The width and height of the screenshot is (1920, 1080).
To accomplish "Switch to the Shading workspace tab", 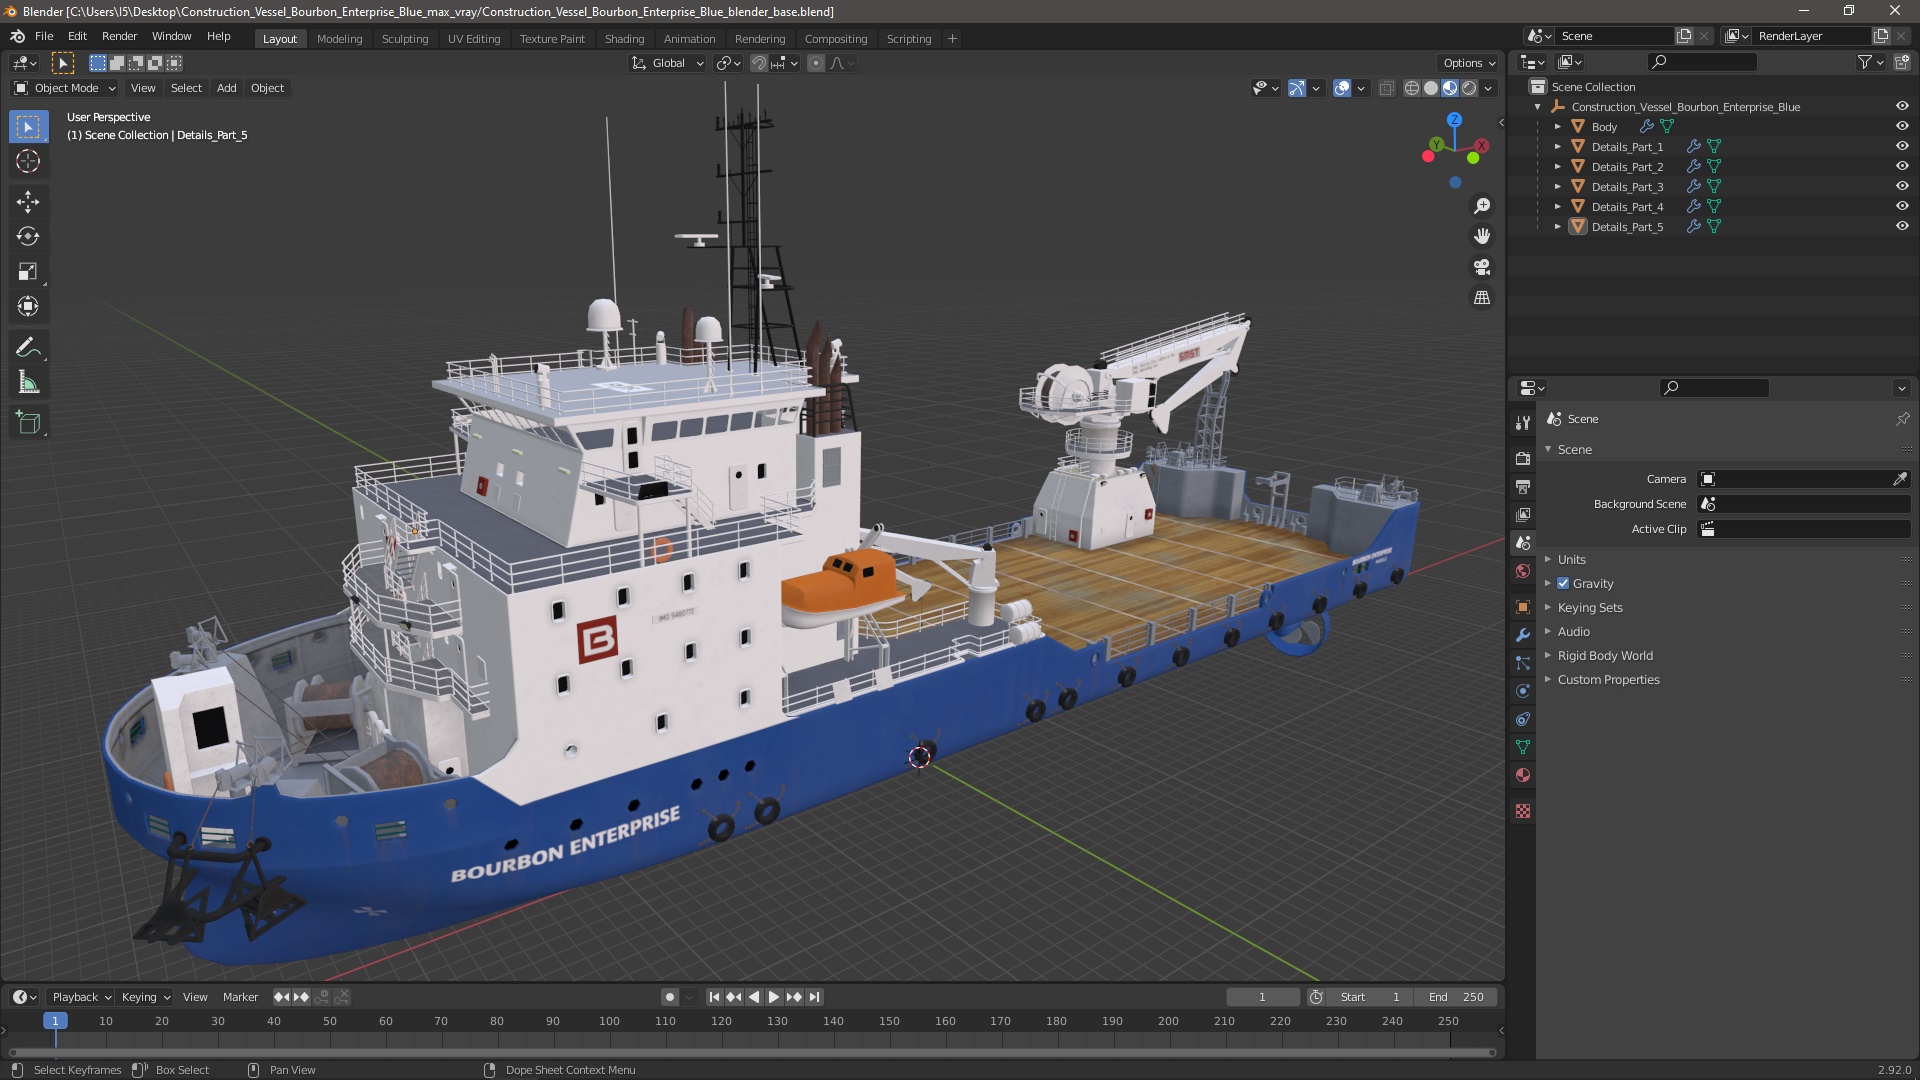I will 624,39.
